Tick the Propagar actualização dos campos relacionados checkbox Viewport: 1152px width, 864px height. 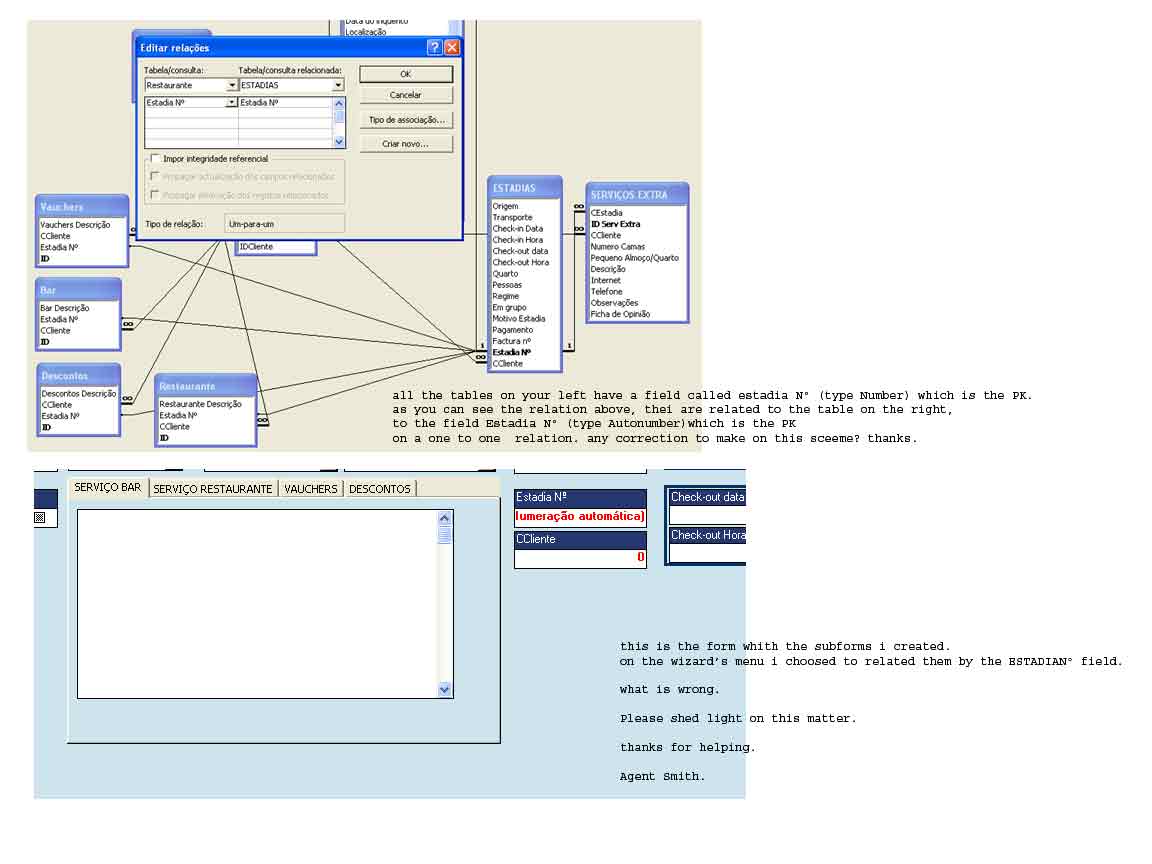[x=155, y=176]
